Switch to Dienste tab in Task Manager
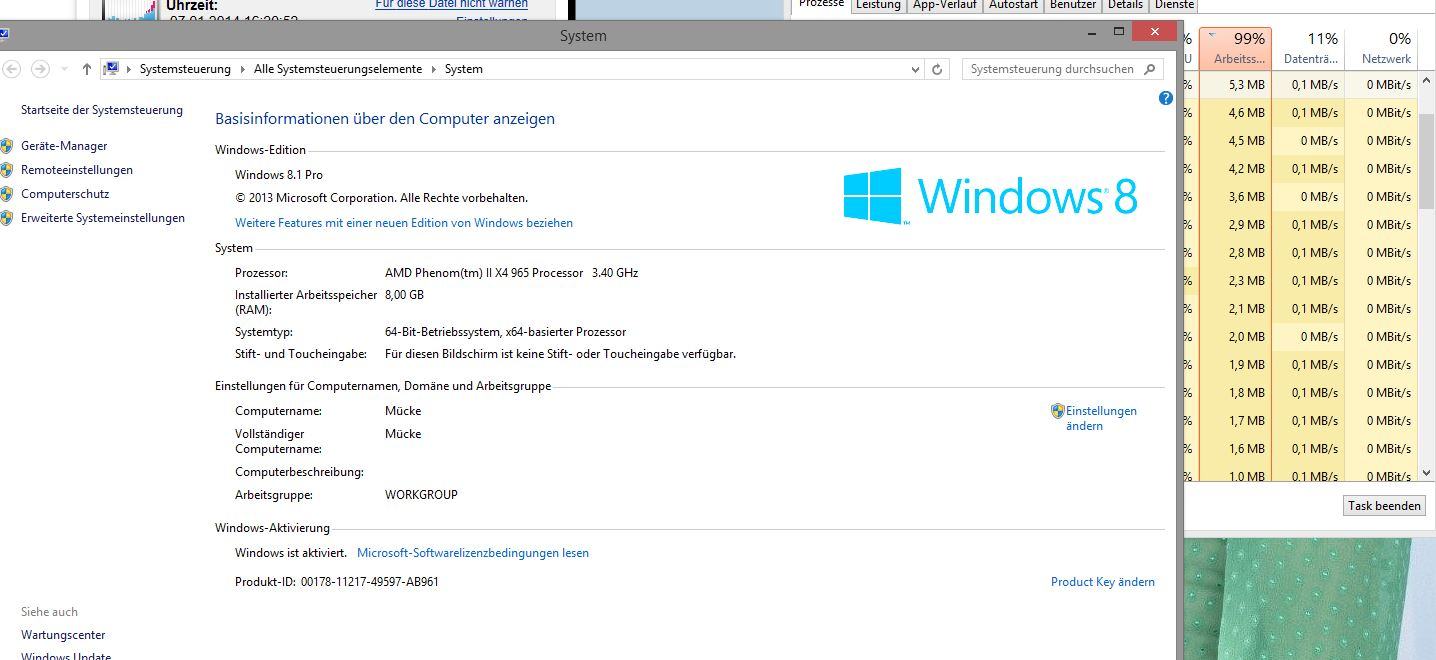Screen dimensions: 1436x660 click(x=1174, y=5)
